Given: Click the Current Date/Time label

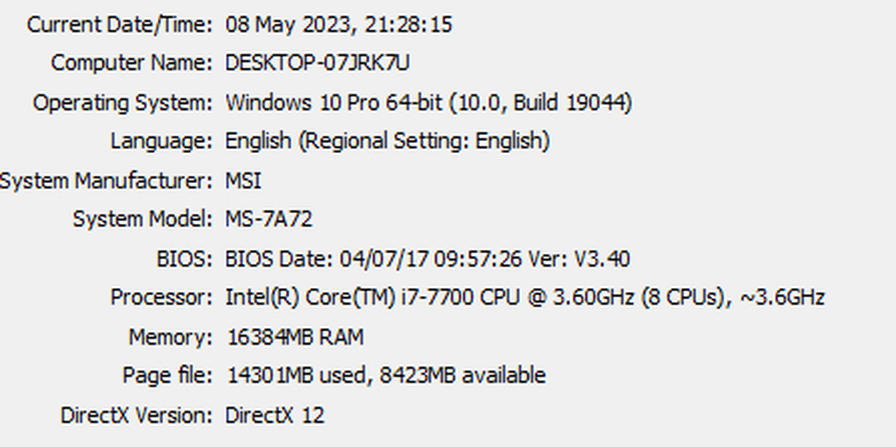Looking at the screenshot, I should pyautogui.click(x=119, y=25).
